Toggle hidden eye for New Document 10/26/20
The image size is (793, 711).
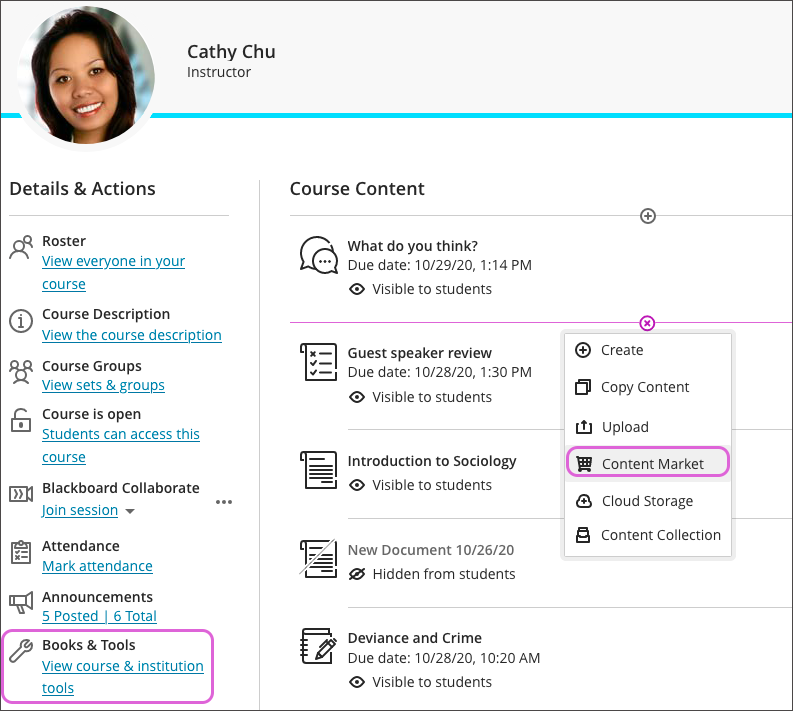pos(357,574)
